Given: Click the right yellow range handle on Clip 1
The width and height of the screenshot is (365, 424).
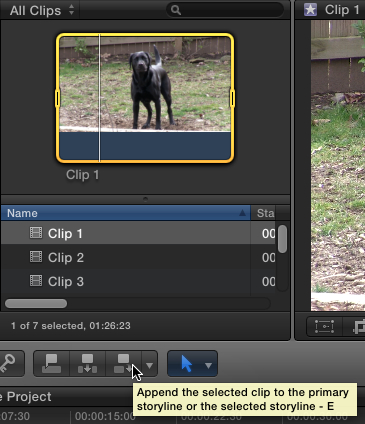Looking at the screenshot, I should pos(232,99).
